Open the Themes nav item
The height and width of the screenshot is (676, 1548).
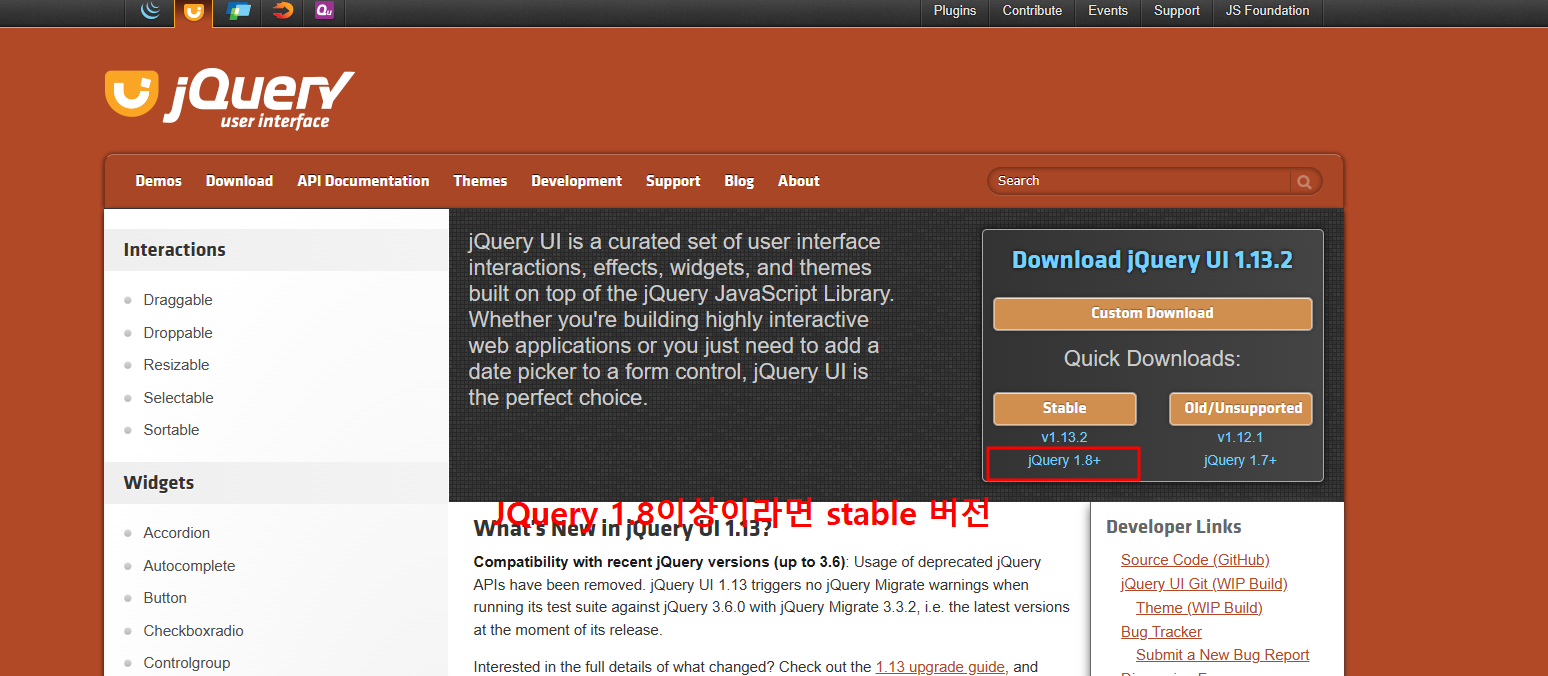(x=480, y=181)
